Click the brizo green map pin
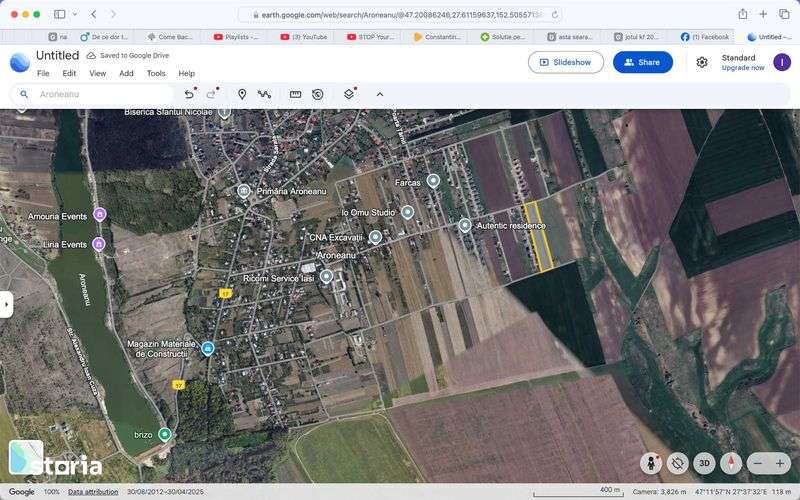Viewport: 800px width, 500px height. pyautogui.click(x=164, y=434)
